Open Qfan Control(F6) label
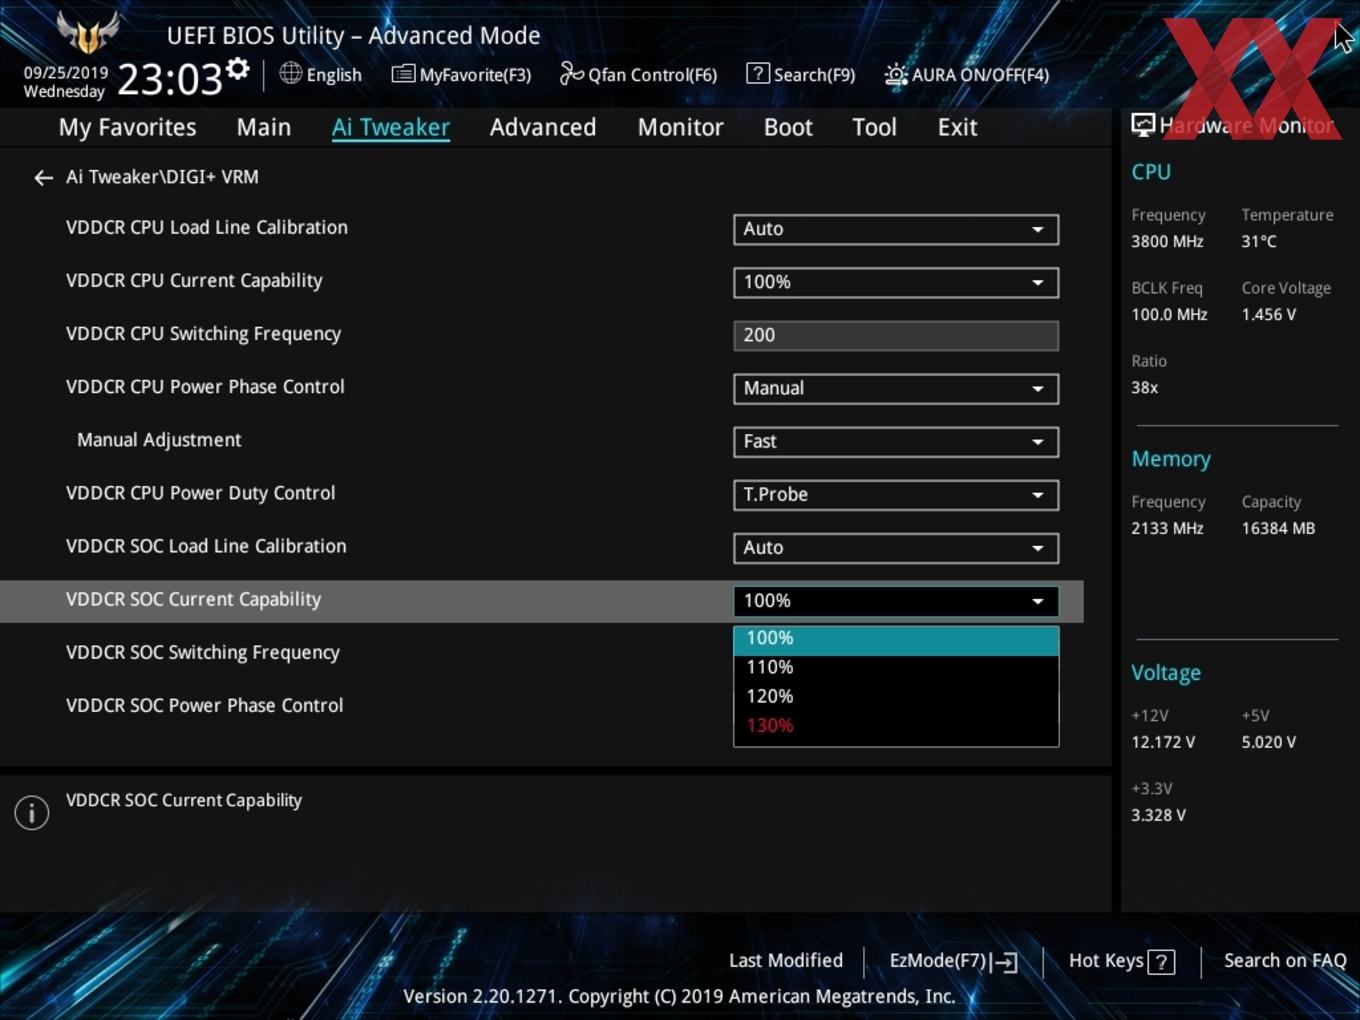 click(653, 75)
